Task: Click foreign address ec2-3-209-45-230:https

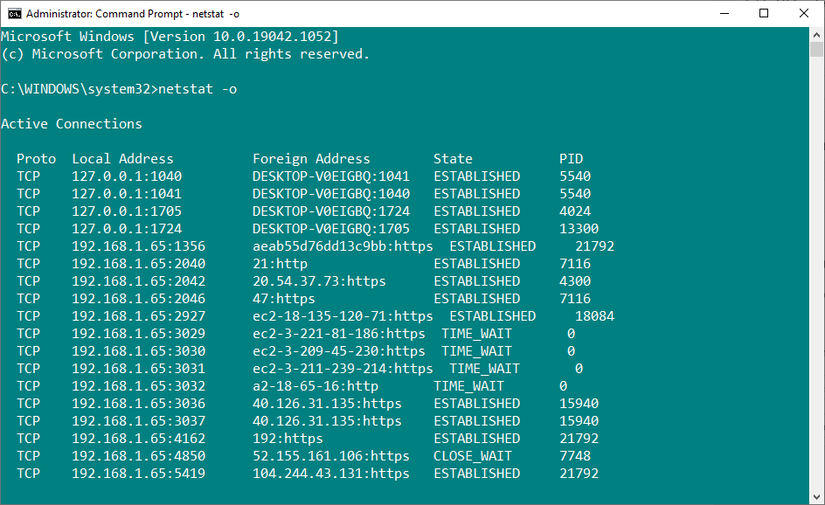Action: coord(339,351)
